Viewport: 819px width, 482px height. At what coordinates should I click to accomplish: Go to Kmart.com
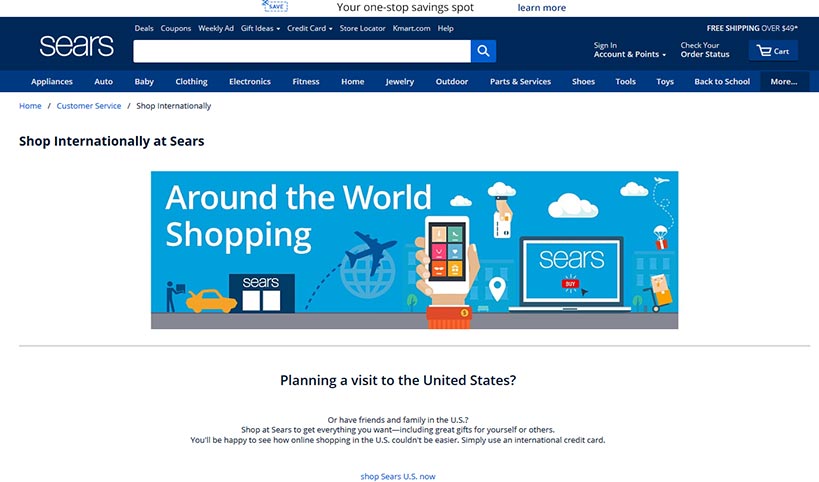click(x=412, y=28)
